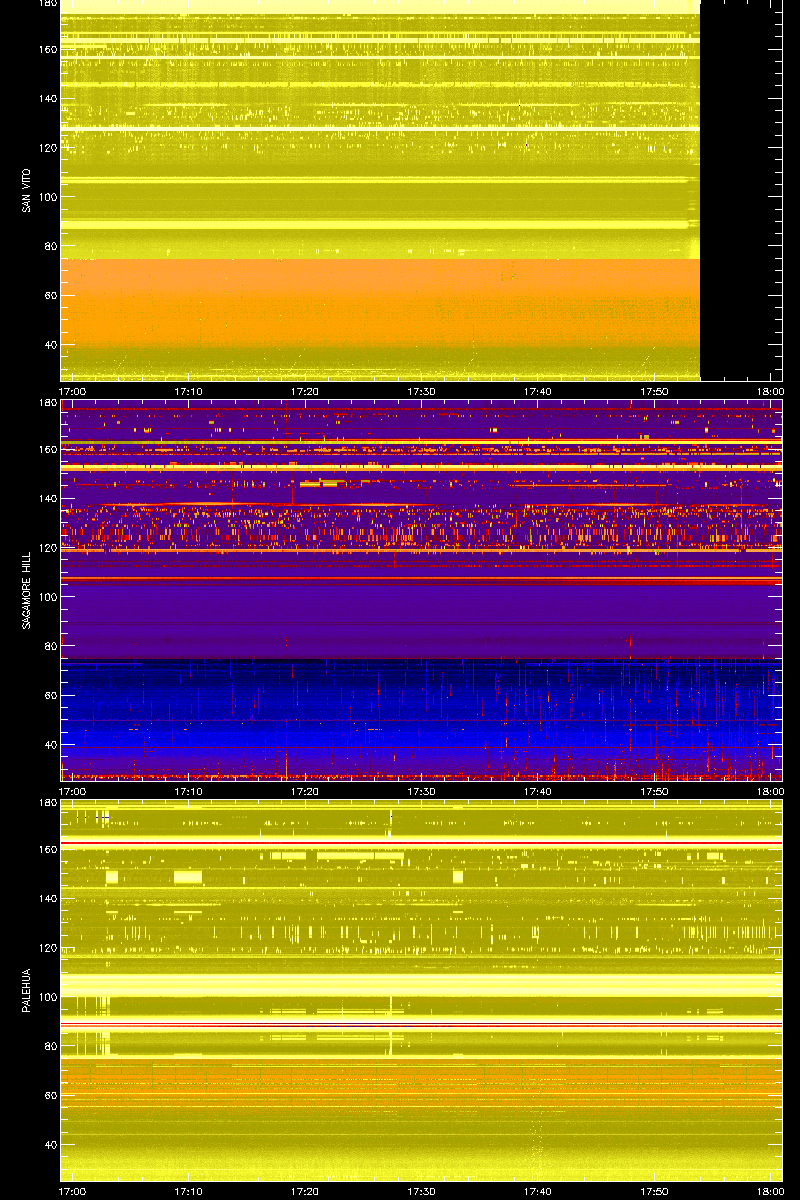Click the 80 frequency tick on Sagamore Hill axis
The image size is (800, 1200).
(50, 646)
